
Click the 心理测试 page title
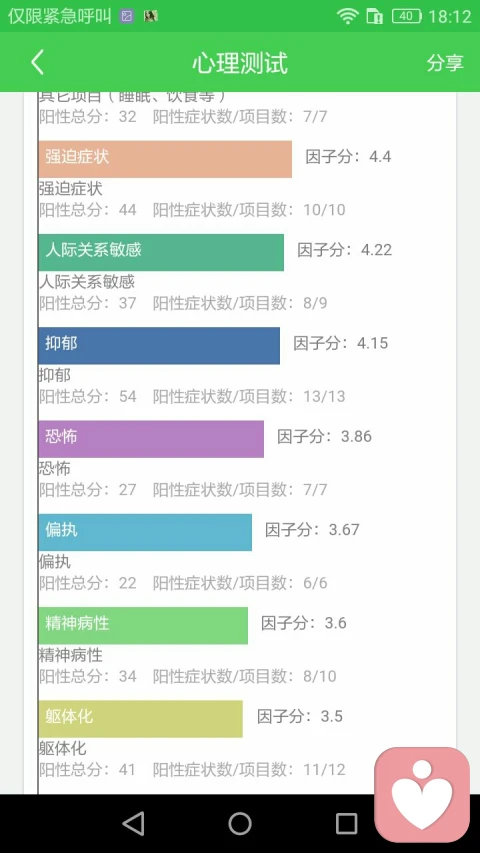point(240,63)
